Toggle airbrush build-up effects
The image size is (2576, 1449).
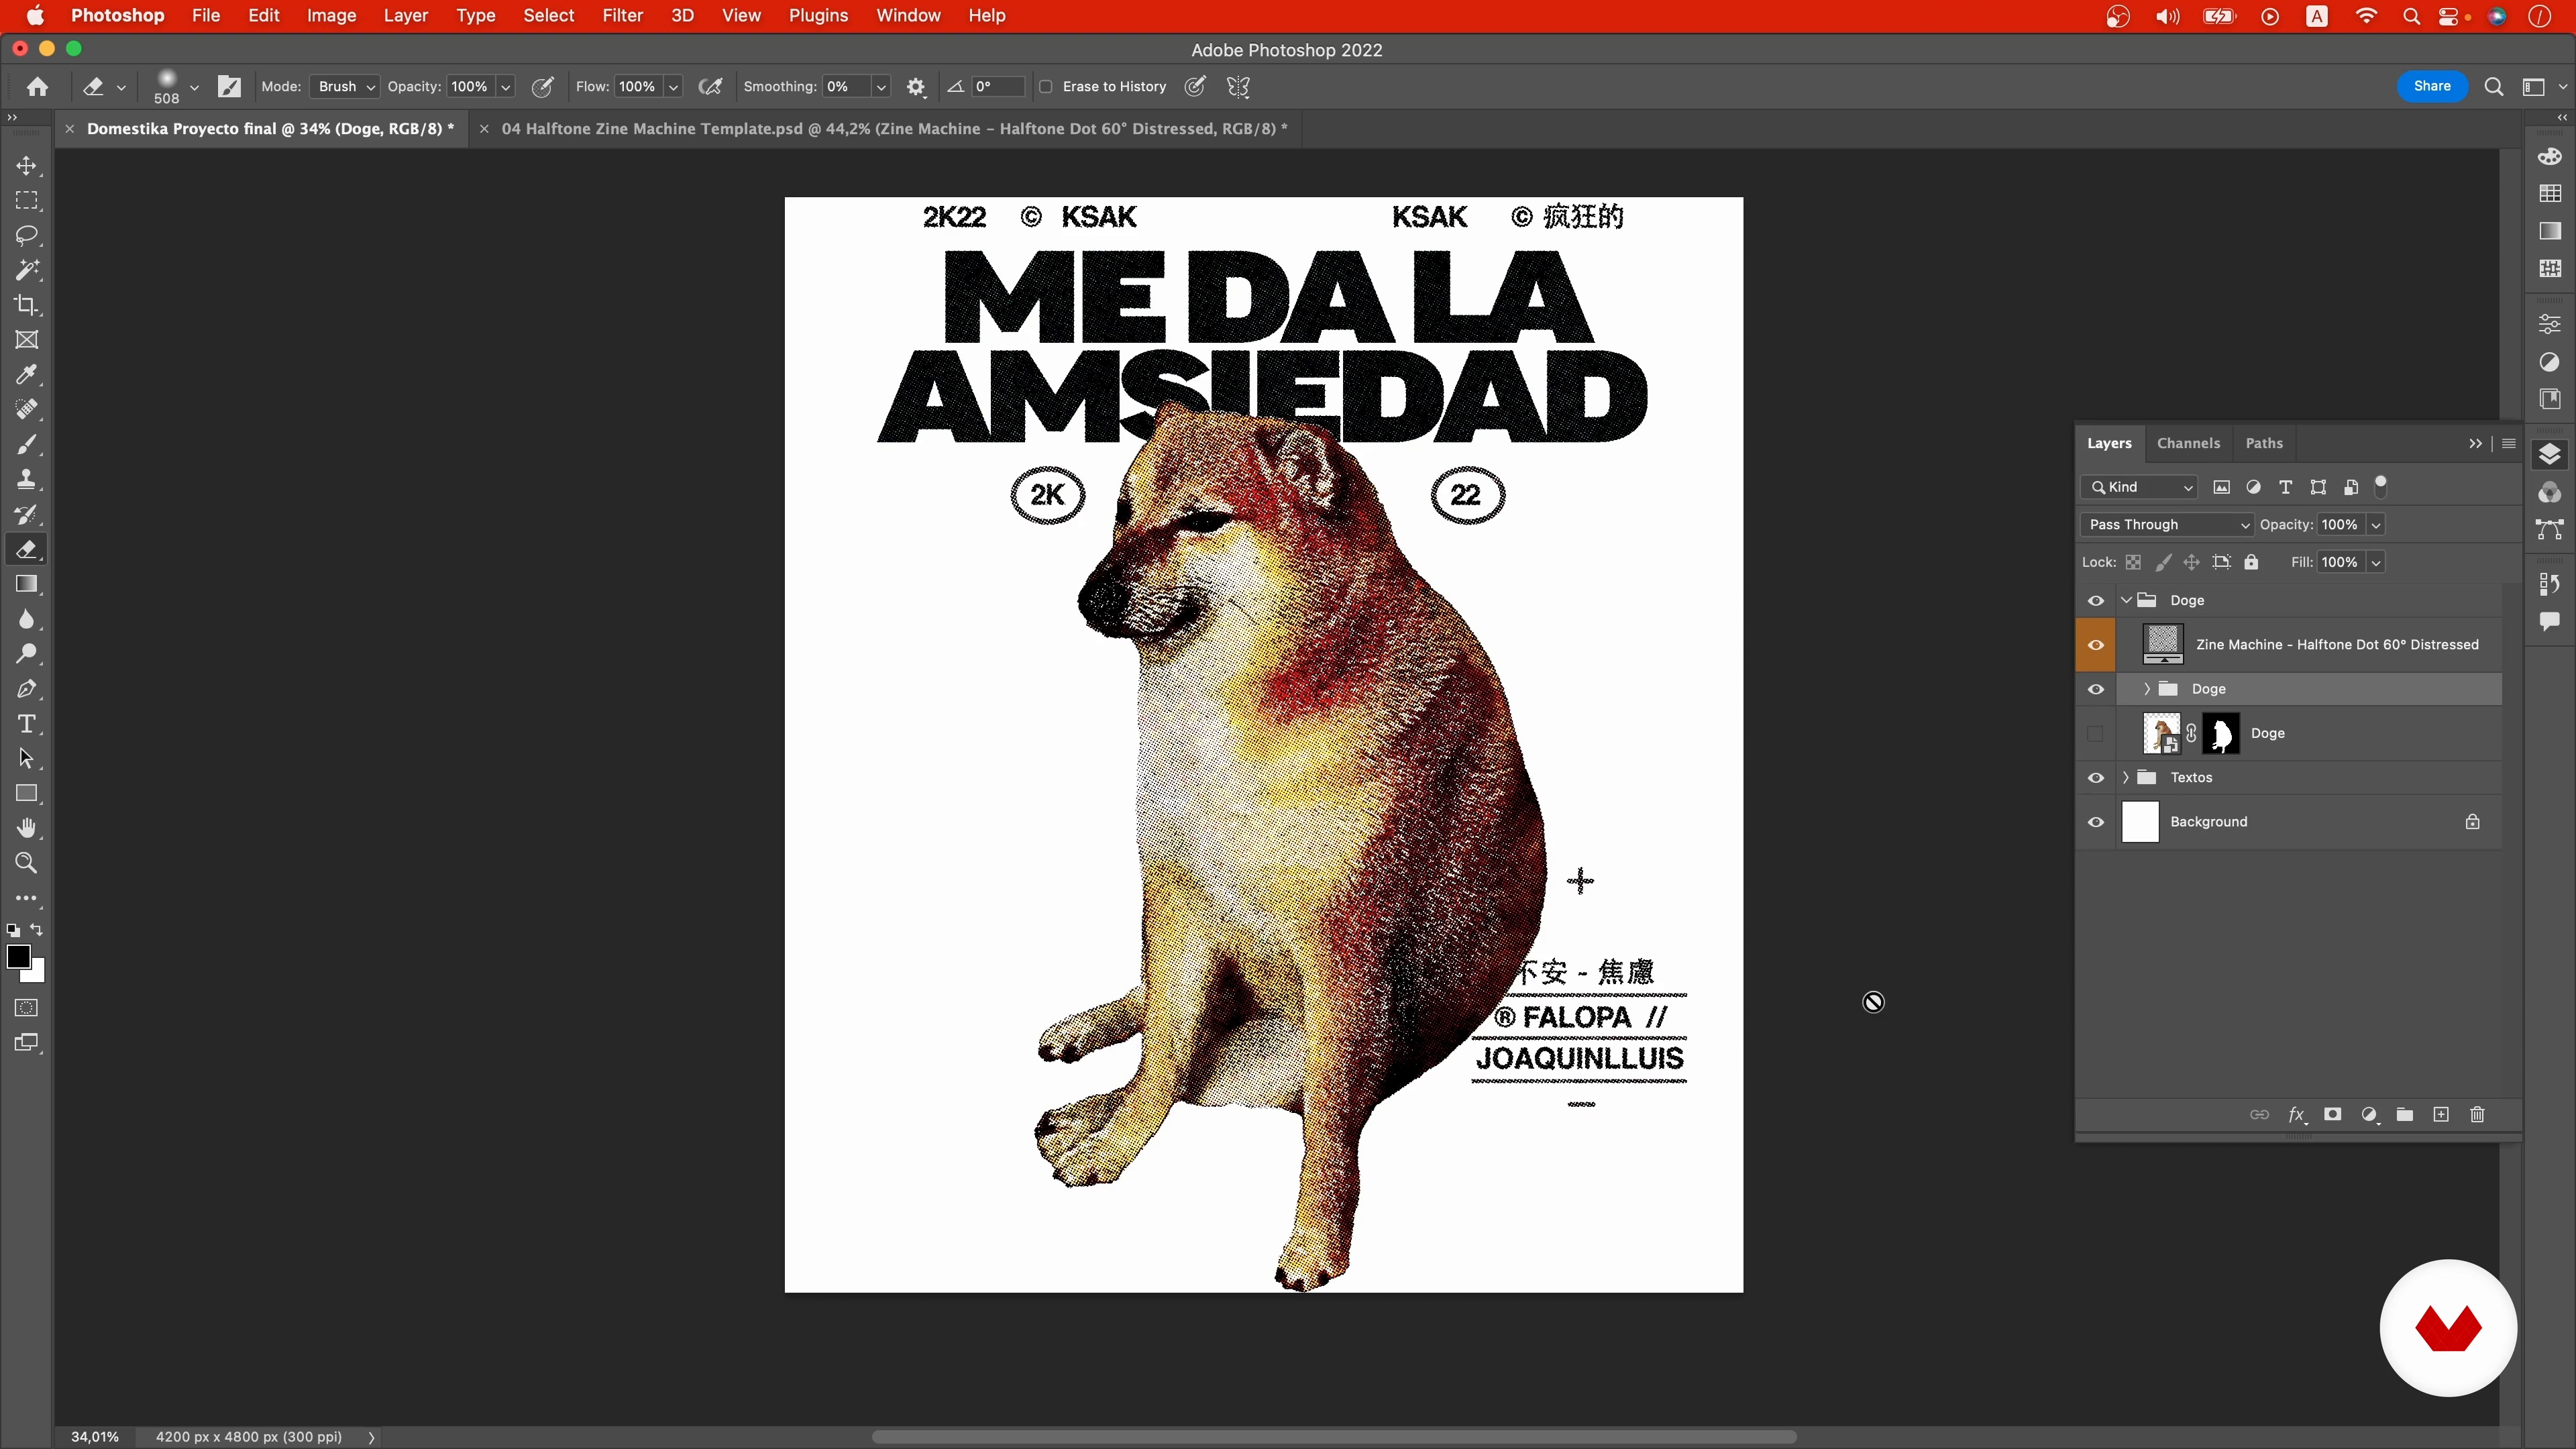point(710,87)
